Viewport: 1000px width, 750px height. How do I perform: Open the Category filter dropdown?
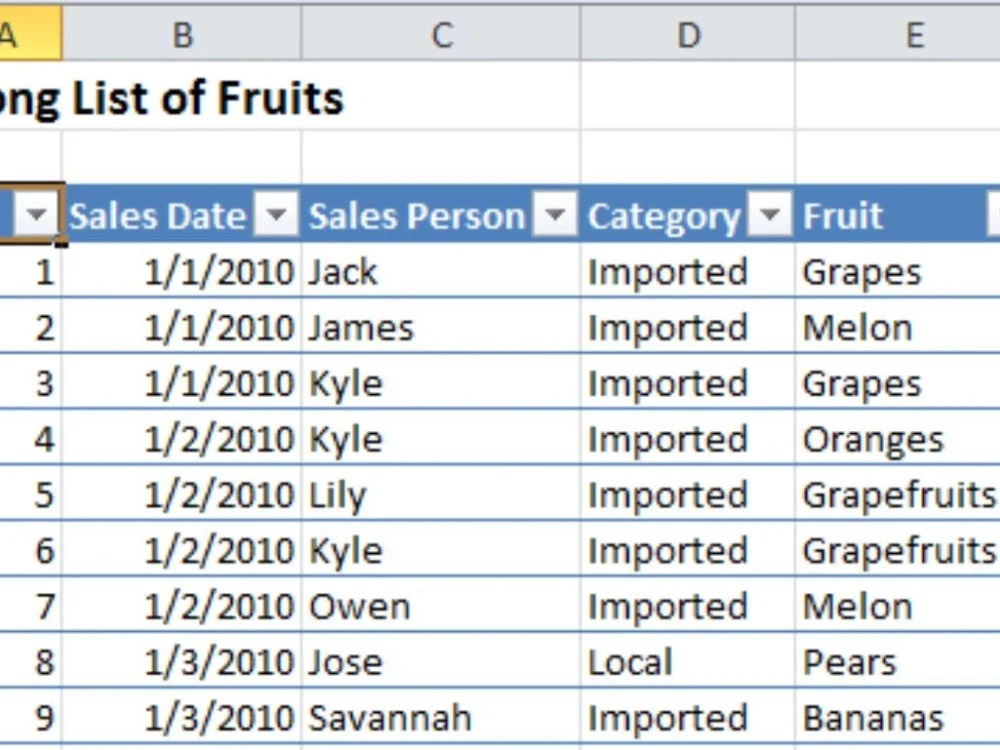(x=769, y=215)
